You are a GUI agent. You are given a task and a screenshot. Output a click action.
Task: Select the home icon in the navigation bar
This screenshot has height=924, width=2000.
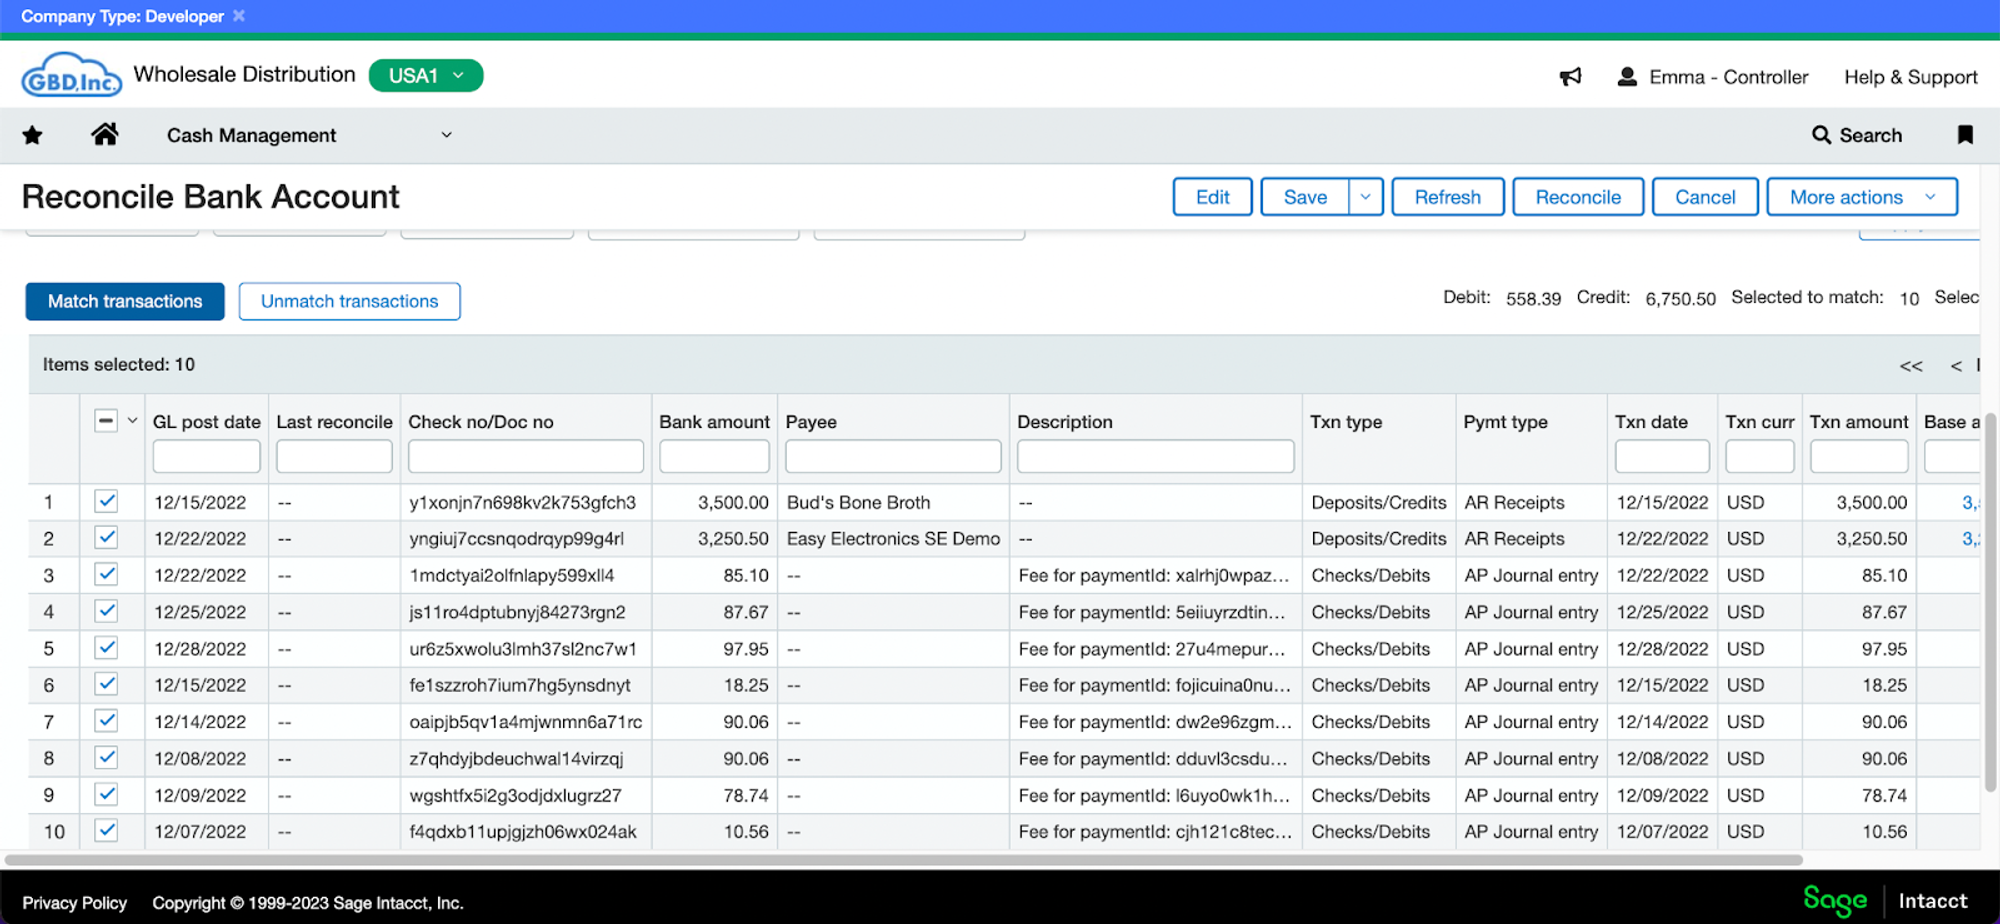(105, 135)
